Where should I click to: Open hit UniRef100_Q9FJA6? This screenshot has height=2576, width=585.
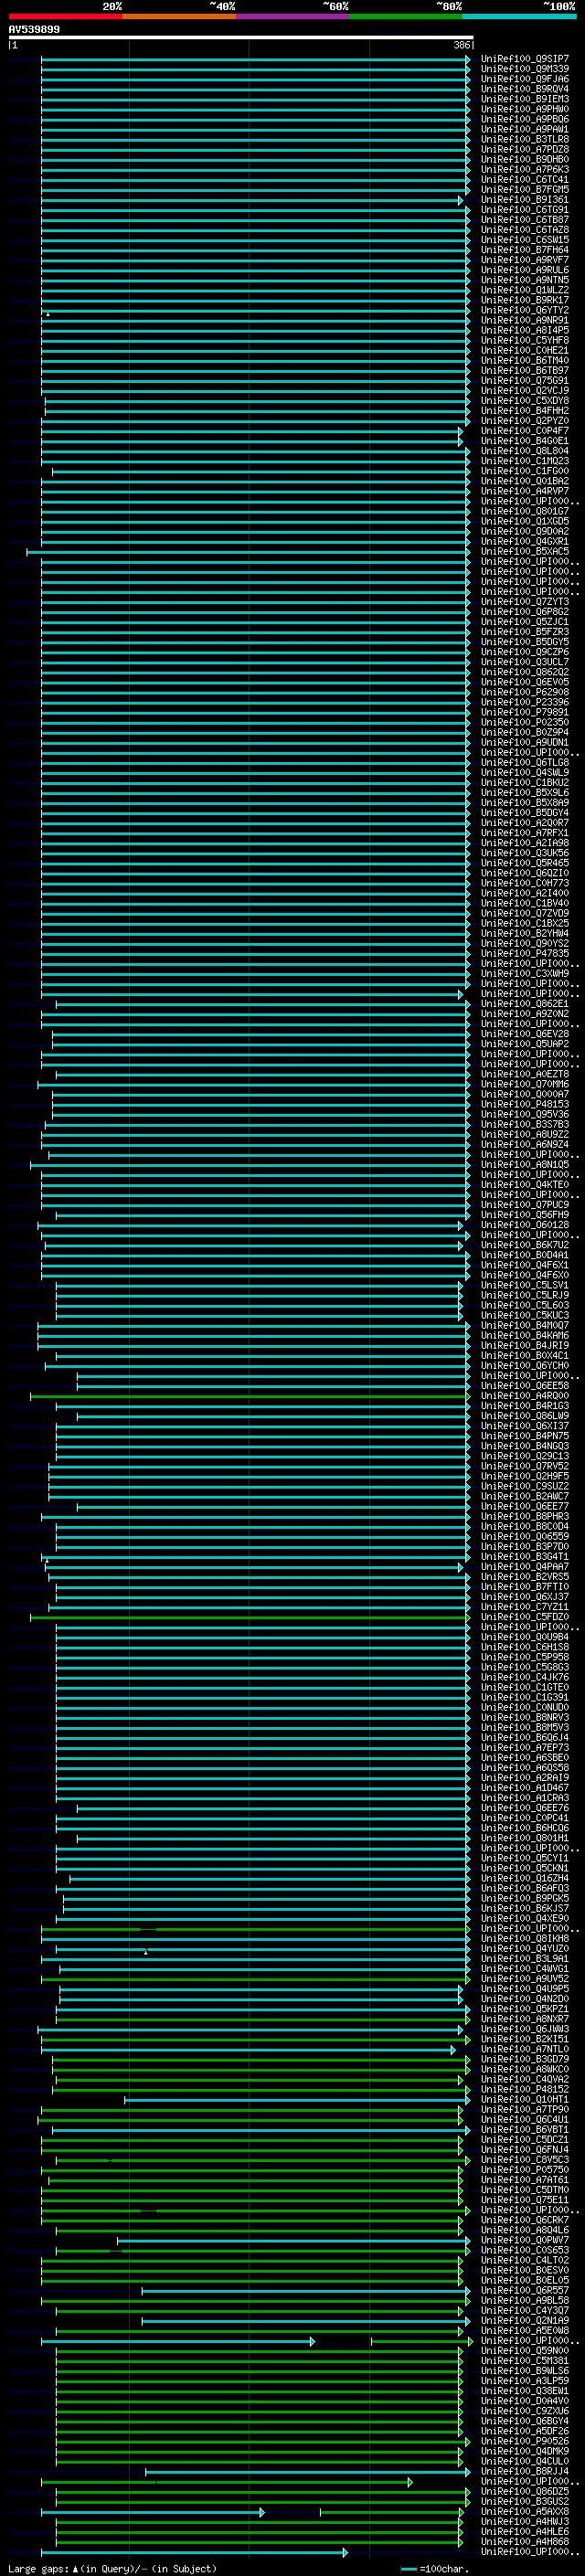(x=525, y=79)
